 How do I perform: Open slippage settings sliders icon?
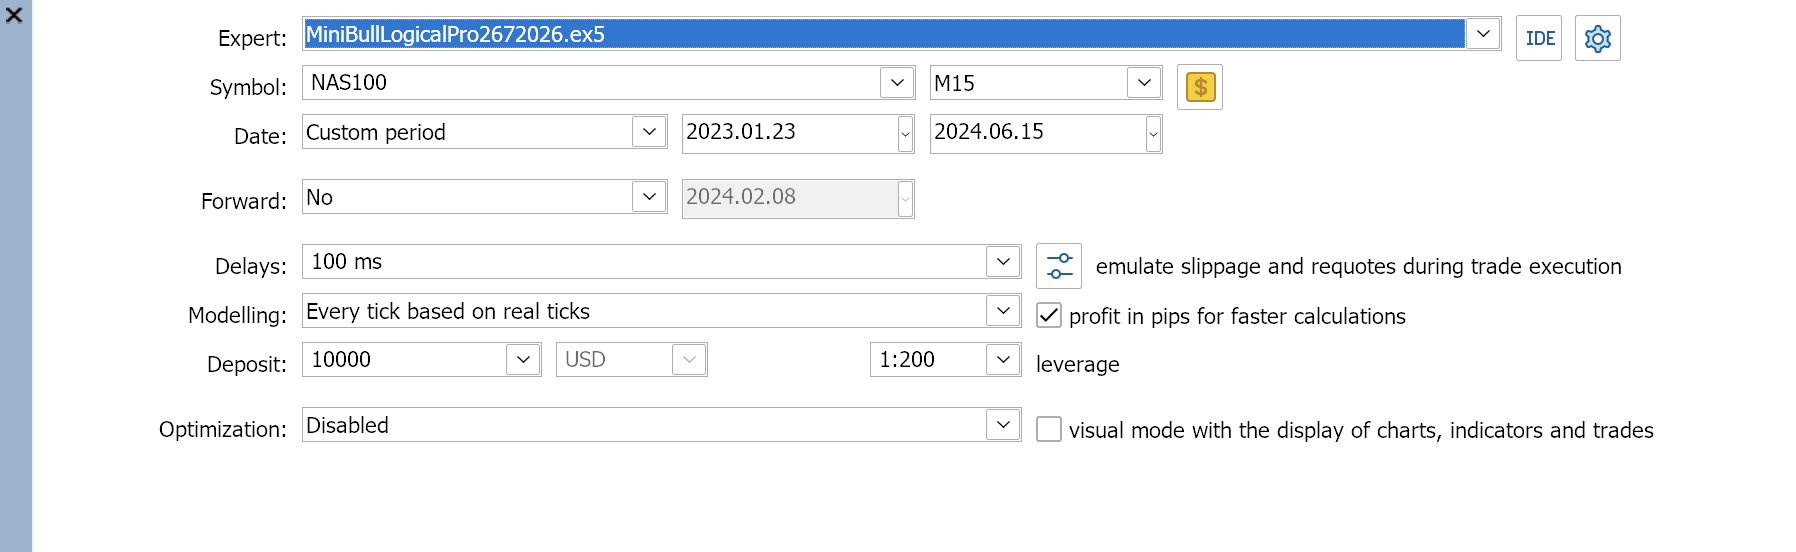tap(1059, 266)
